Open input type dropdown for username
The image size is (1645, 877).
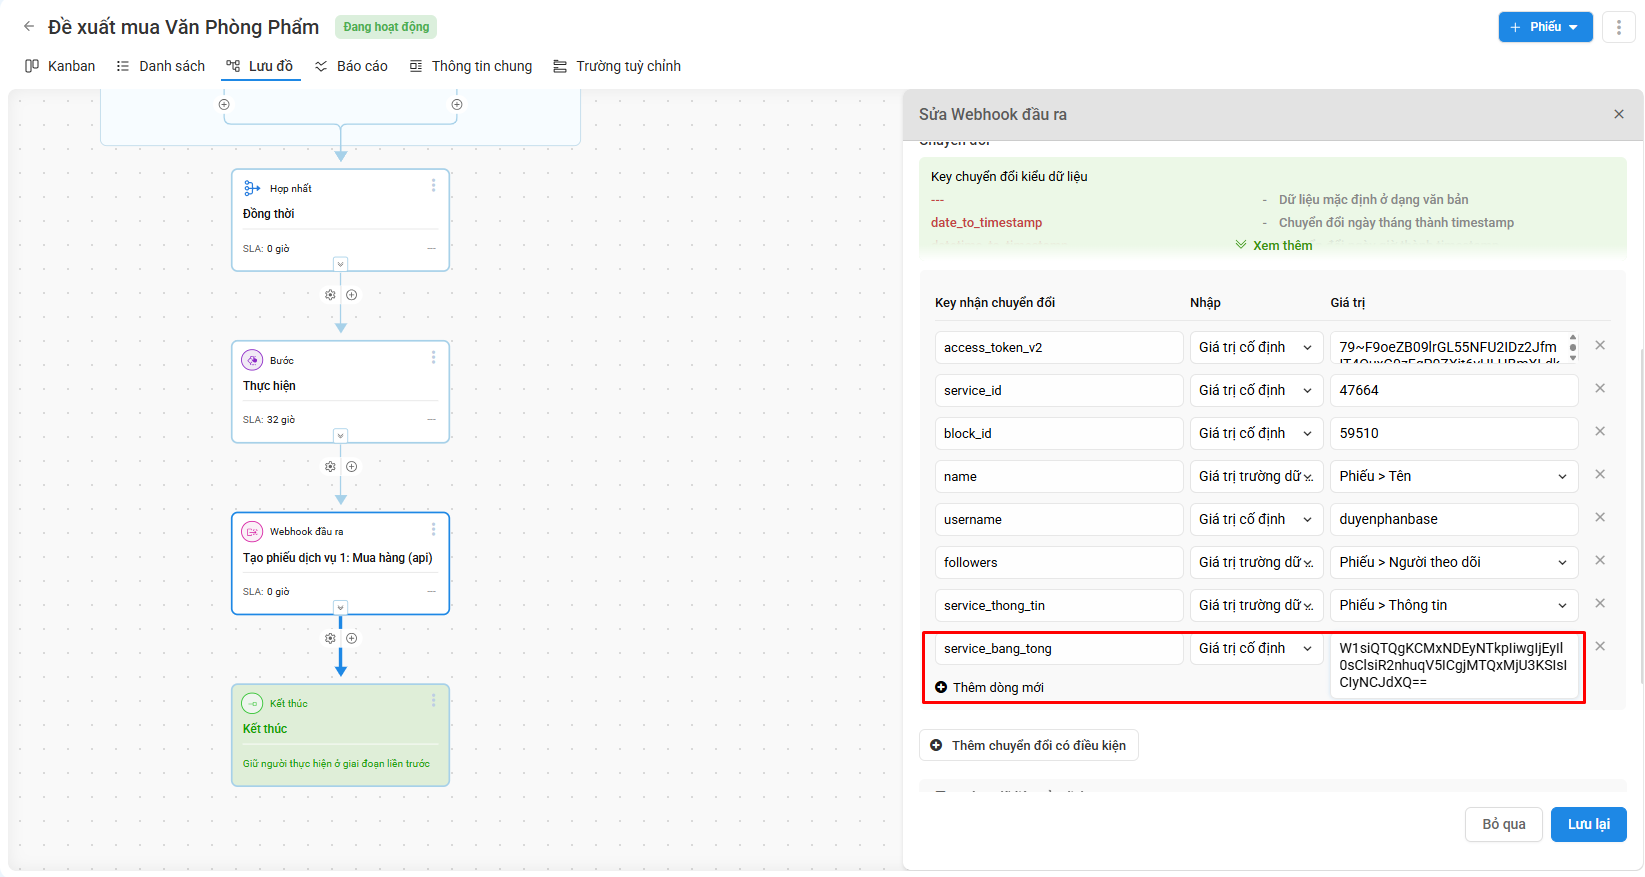click(x=1256, y=519)
